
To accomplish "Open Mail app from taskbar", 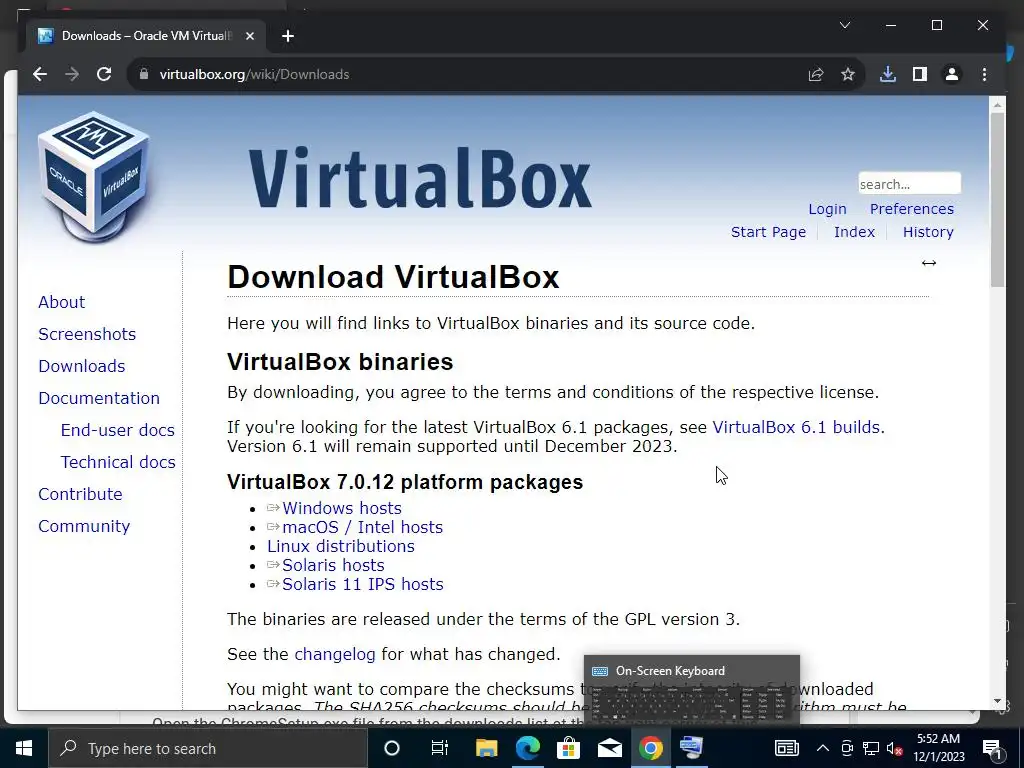I will [x=610, y=748].
